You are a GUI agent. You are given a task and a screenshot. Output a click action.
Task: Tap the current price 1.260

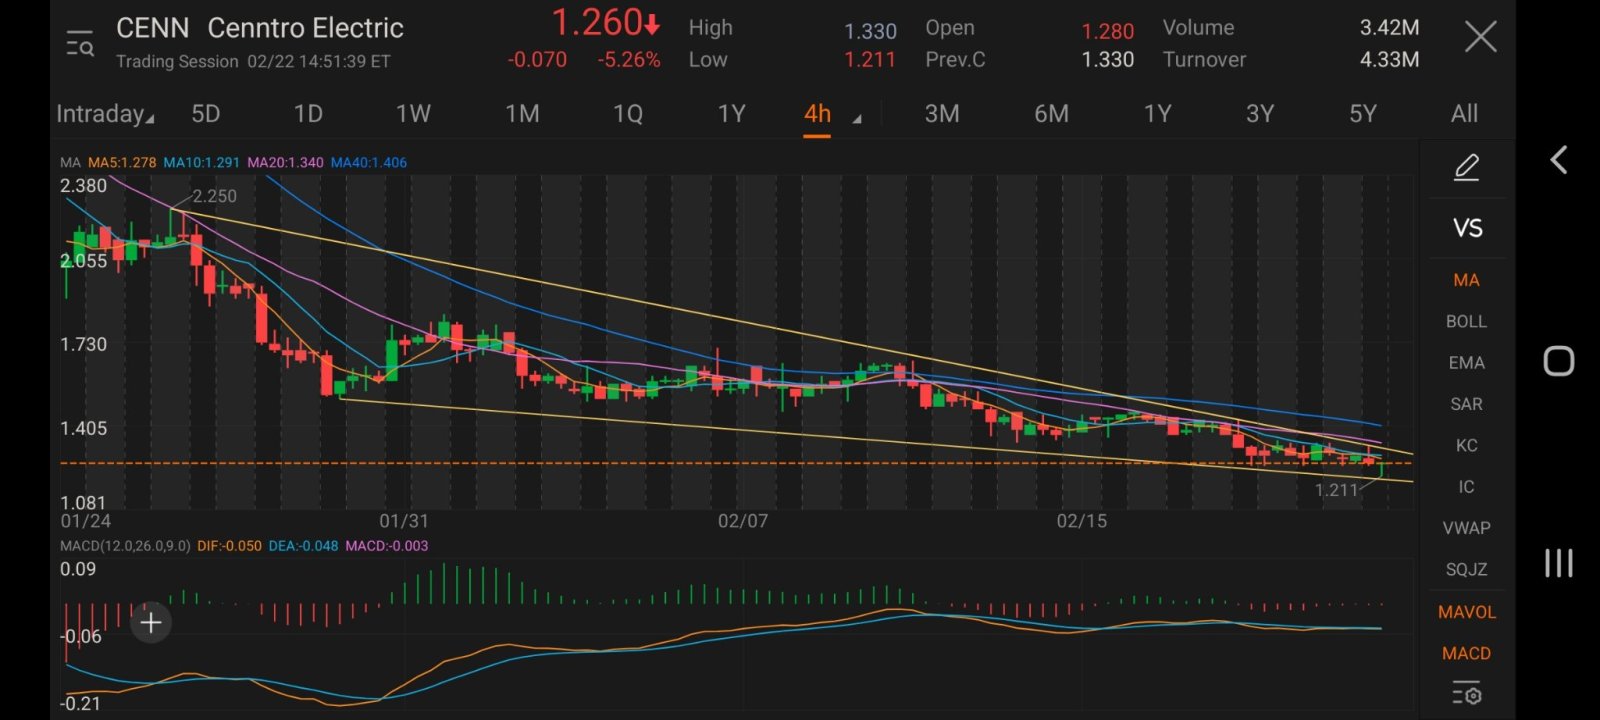606,23
